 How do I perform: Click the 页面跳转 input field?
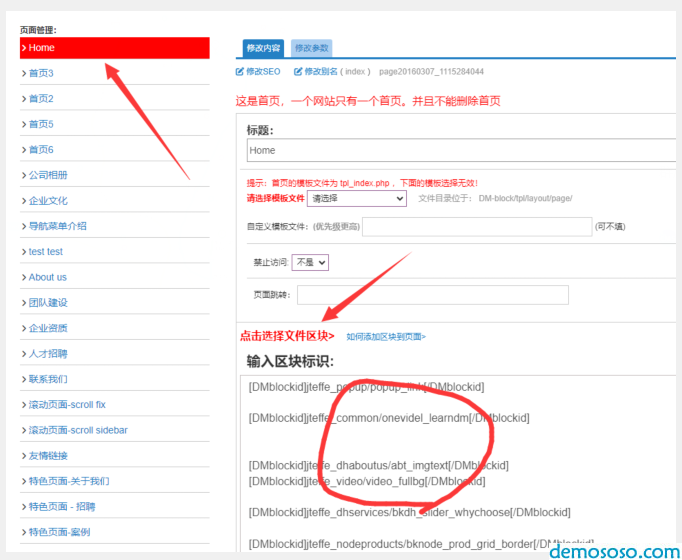[x=432, y=295]
